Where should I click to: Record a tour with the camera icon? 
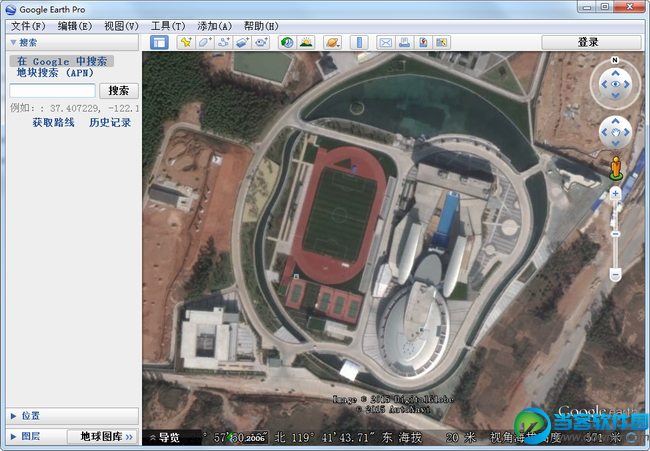click(x=261, y=42)
